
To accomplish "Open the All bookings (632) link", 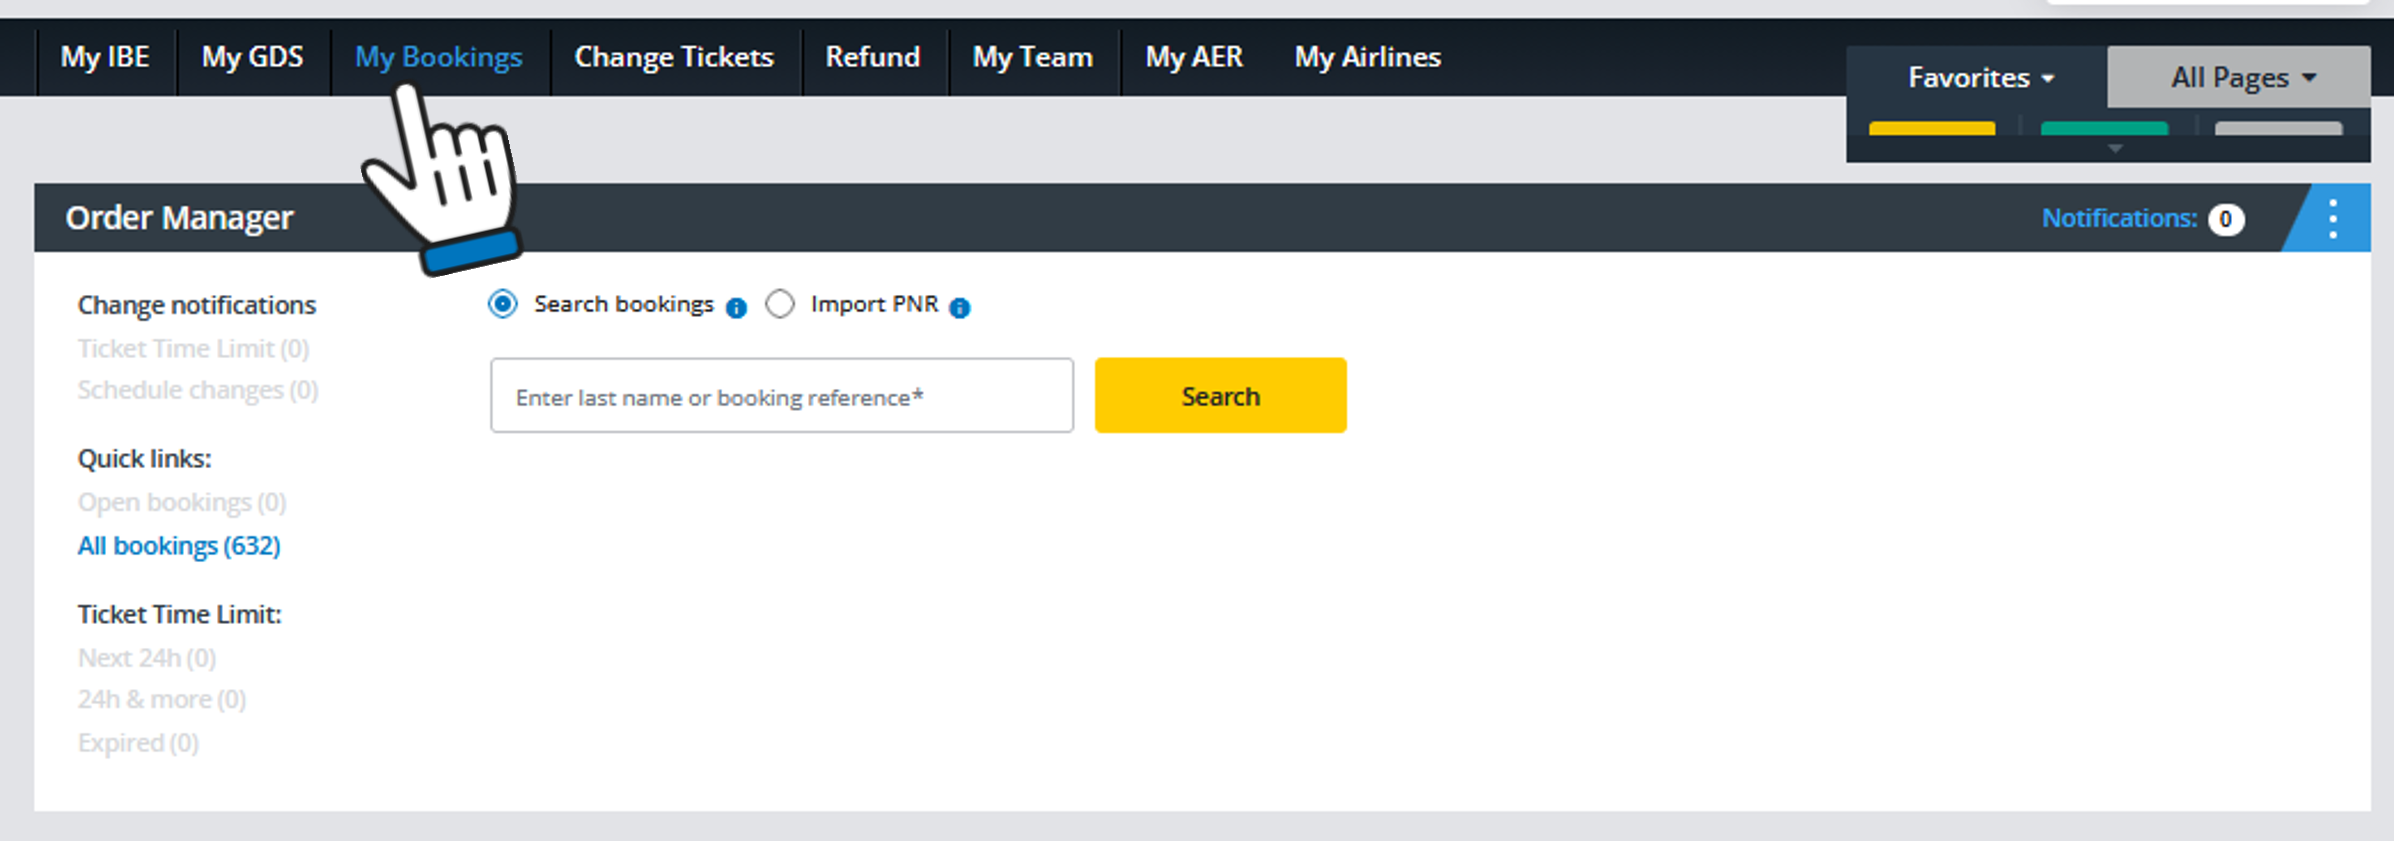I will [179, 546].
